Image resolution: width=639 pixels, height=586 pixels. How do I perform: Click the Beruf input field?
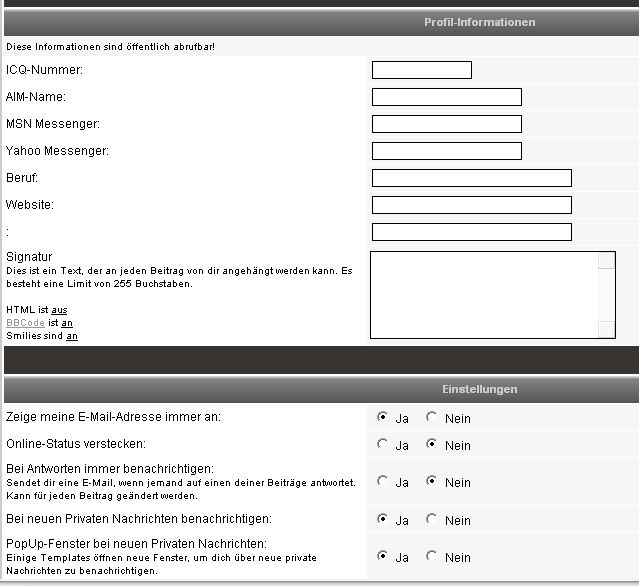[x=471, y=178]
